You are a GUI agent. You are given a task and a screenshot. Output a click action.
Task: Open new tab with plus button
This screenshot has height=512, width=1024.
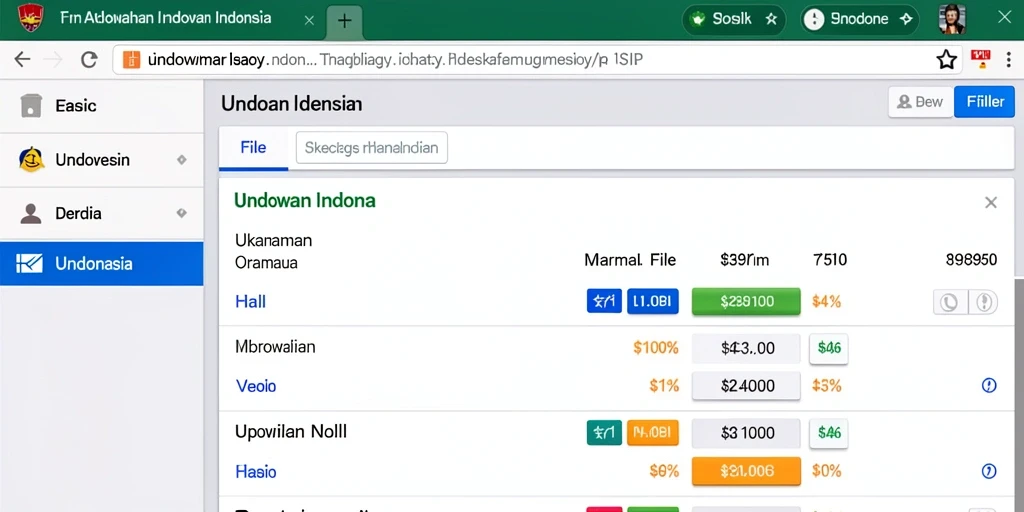[x=344, y=20]
